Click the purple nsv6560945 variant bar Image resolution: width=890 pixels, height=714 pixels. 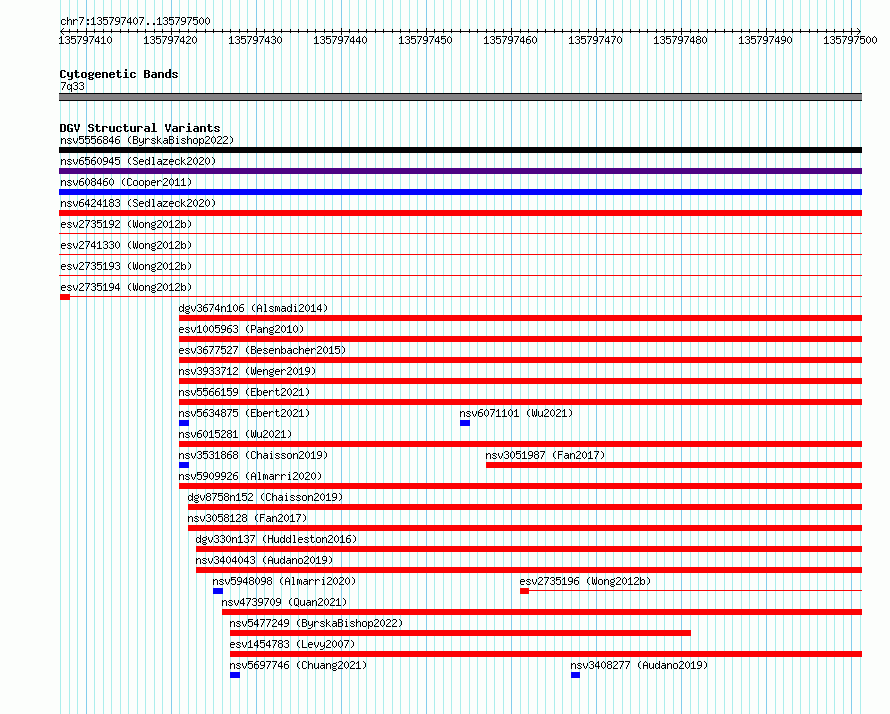coord(460,171)
